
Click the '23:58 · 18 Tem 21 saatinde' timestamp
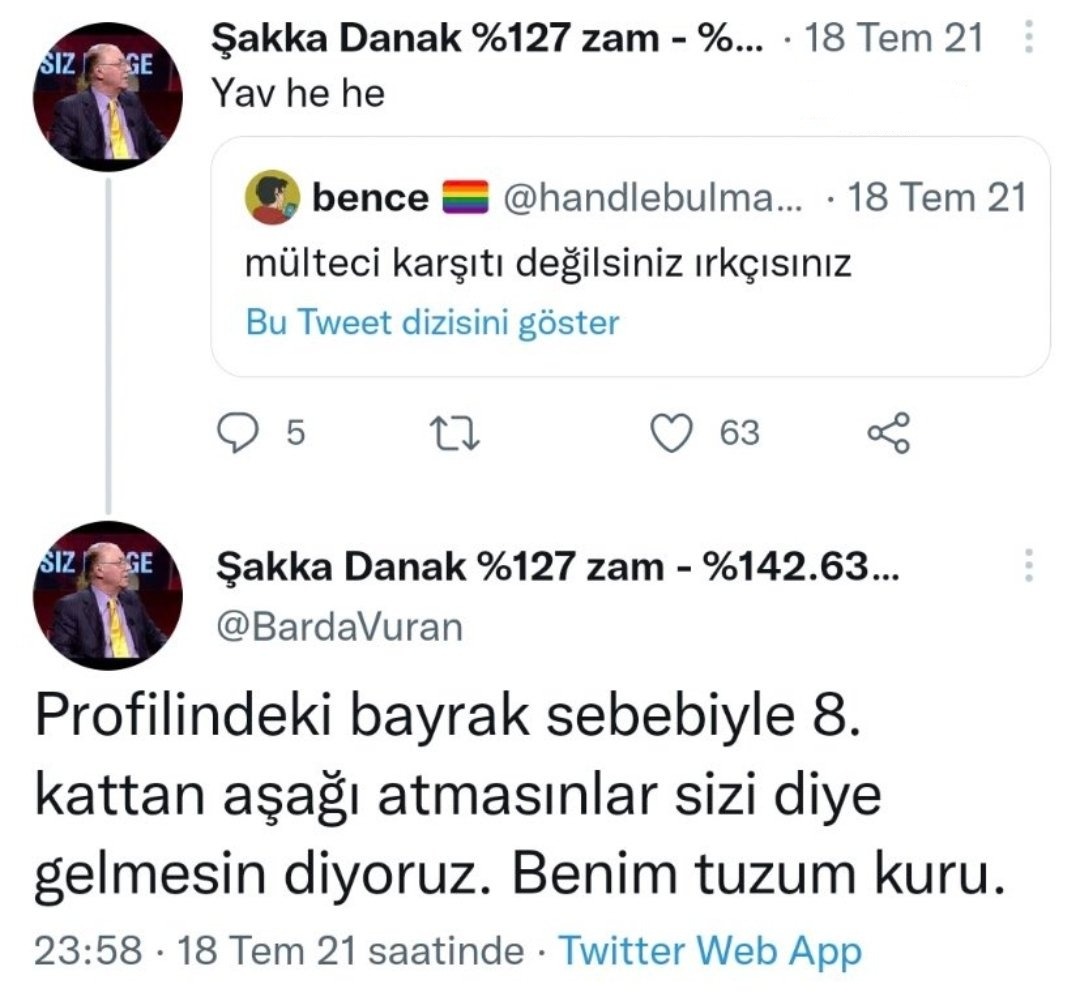tap(278, 951)
